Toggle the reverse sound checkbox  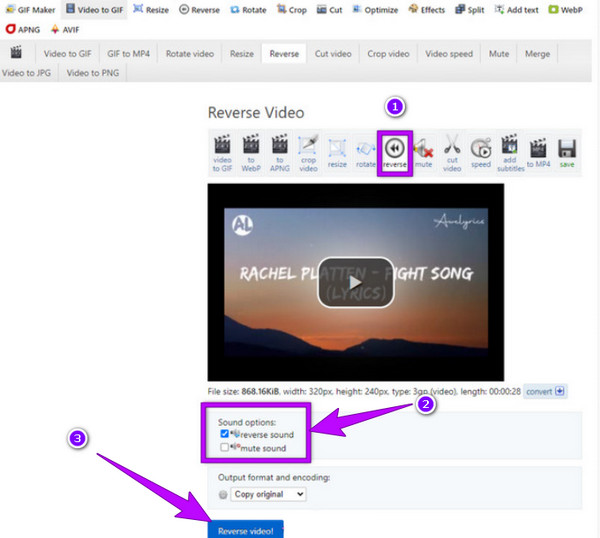225,434
